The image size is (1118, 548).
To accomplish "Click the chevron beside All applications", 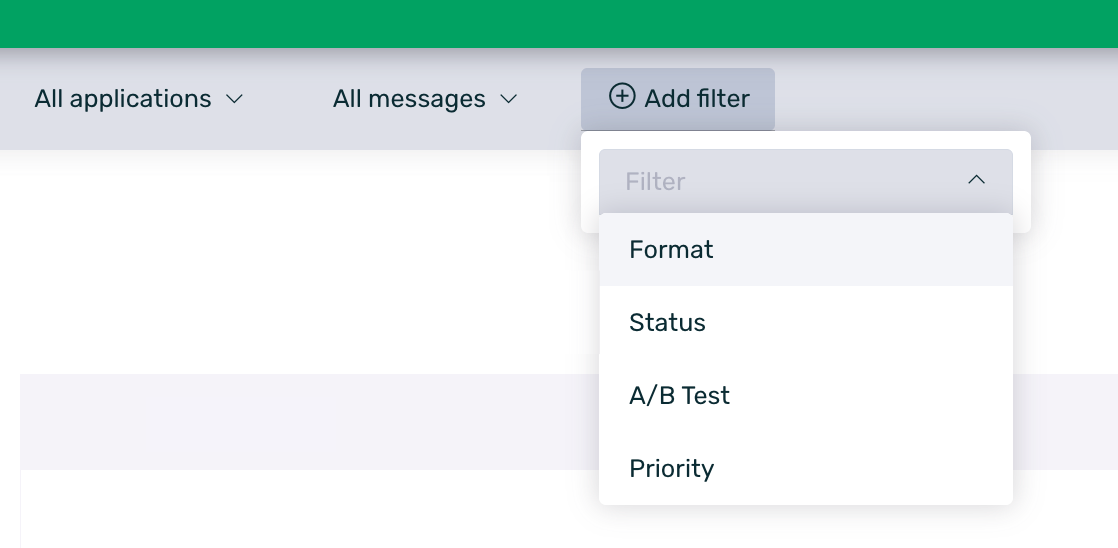I will [235, 100].
